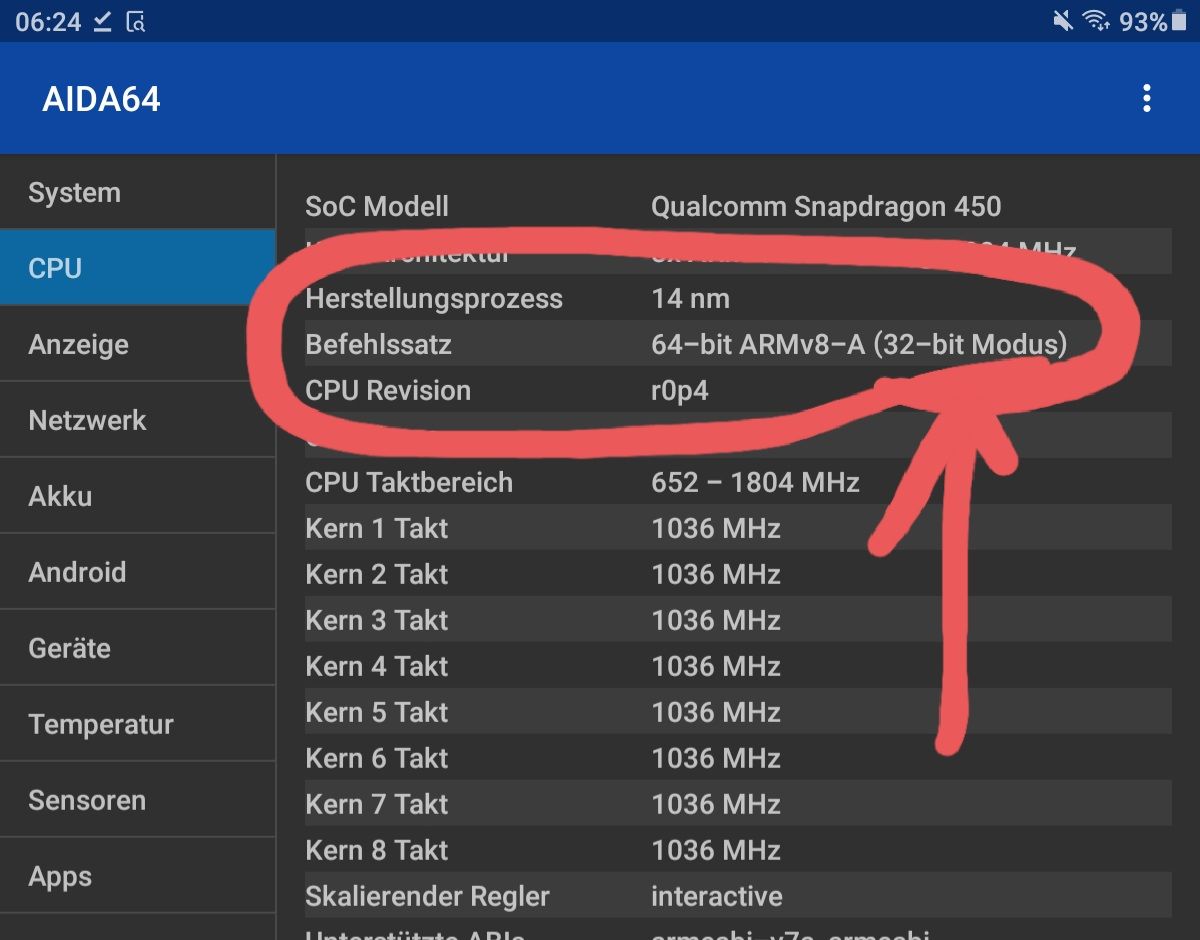This screenshot has height=940, width=1200.
Task: Tap the 06:24 clock in status bar
Action: [x=48, y=21]
